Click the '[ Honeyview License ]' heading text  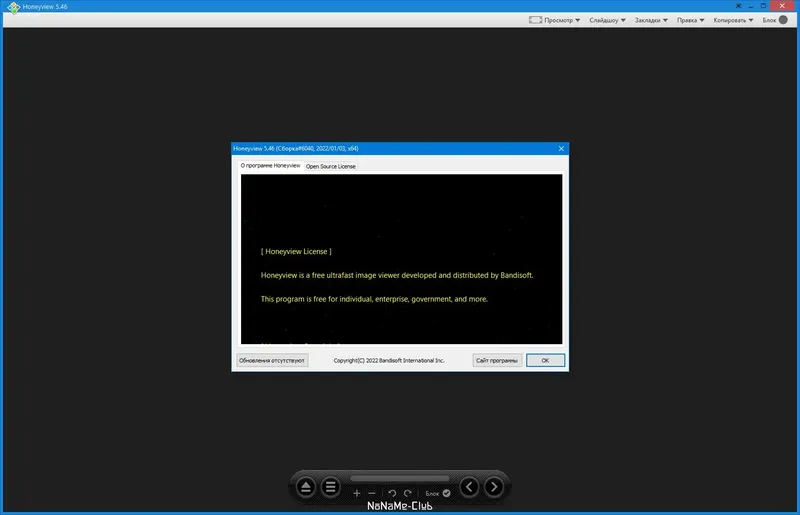(x=296, y=252)
